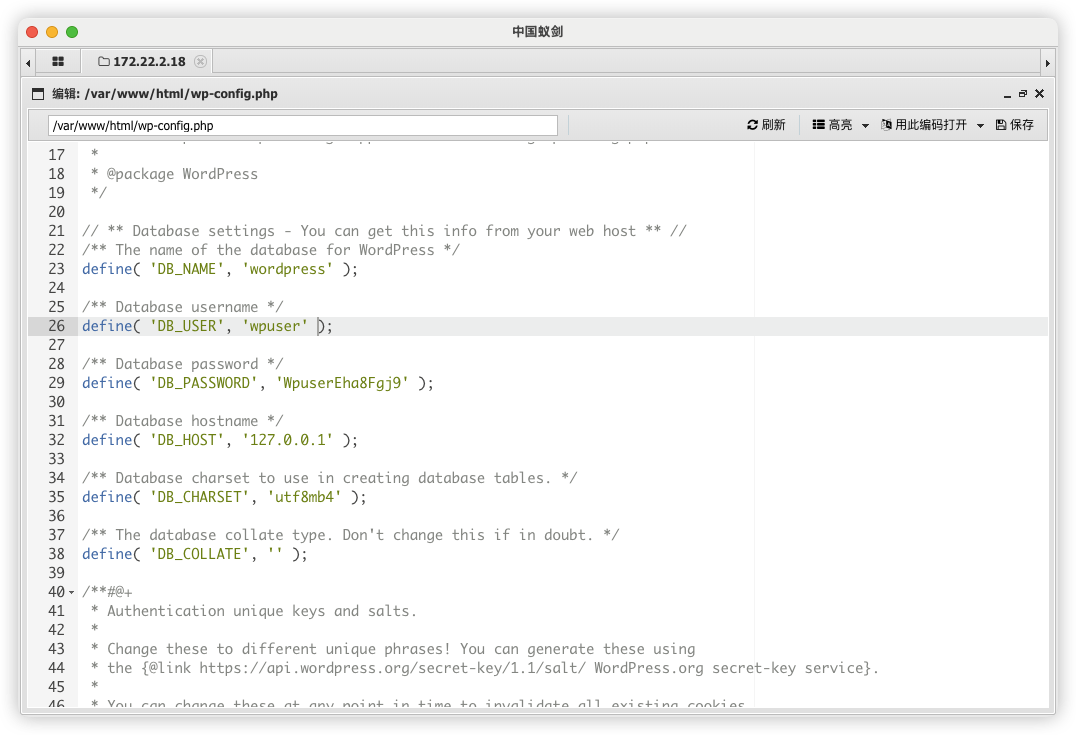Screen dimensions: 1076x735
Task: Minimize the wp-config.php editor panel
Action: (x=1007, y=95)
